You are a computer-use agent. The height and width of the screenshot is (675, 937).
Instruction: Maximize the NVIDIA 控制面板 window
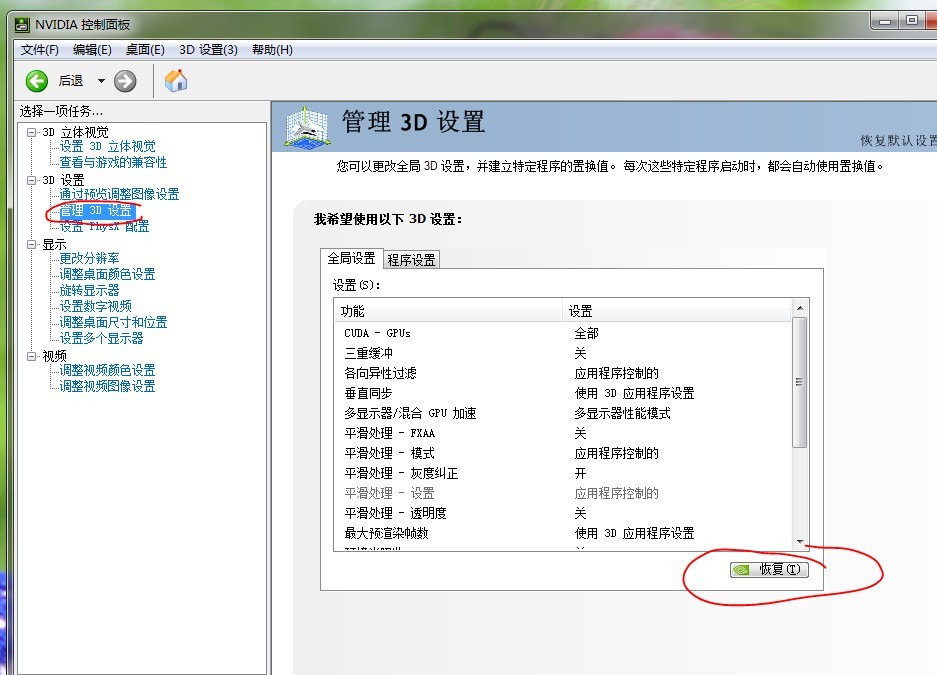(x=912, y=20)
